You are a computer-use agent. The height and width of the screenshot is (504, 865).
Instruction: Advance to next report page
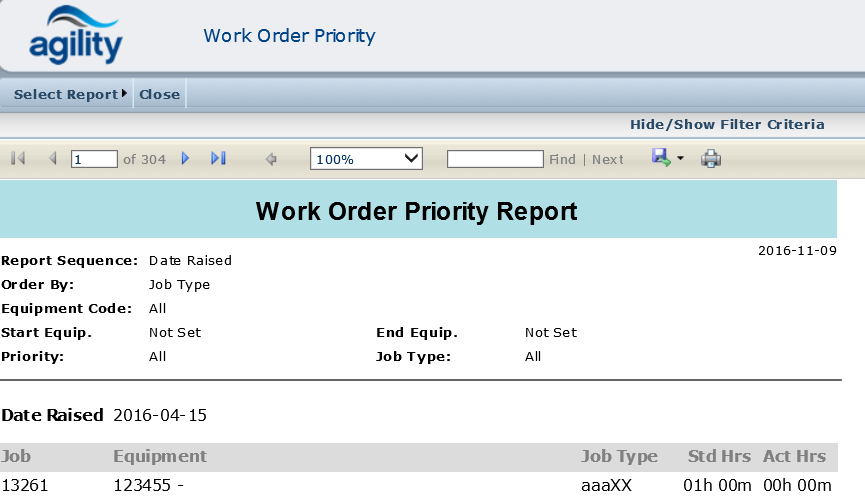(185, 159)
